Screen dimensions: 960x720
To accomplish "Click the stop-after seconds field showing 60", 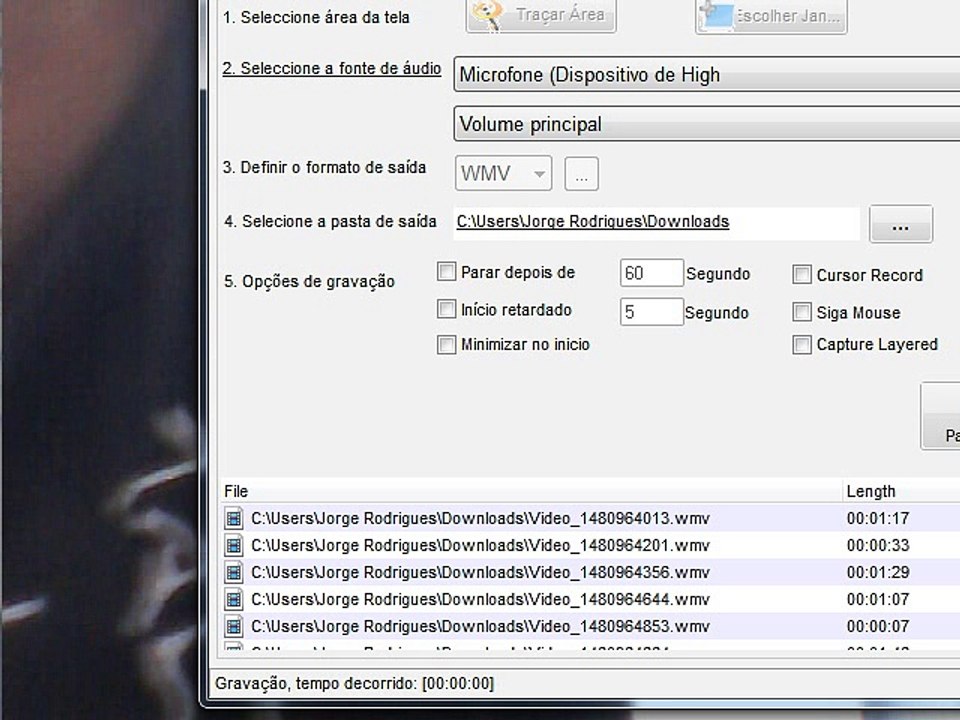I will [x=651, y=272].
